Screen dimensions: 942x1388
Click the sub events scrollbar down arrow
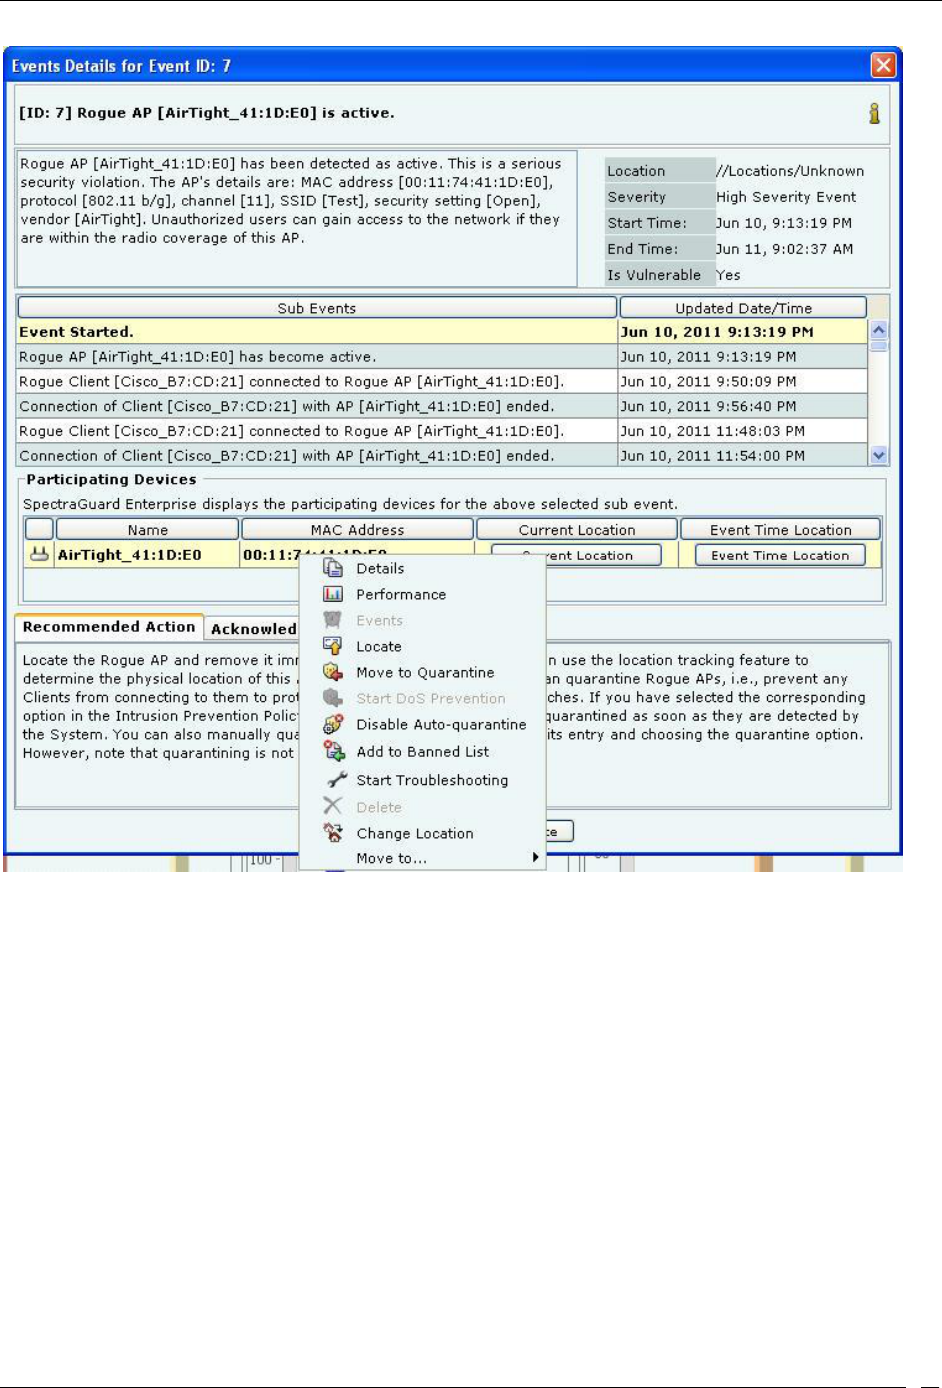pos(879,455)
